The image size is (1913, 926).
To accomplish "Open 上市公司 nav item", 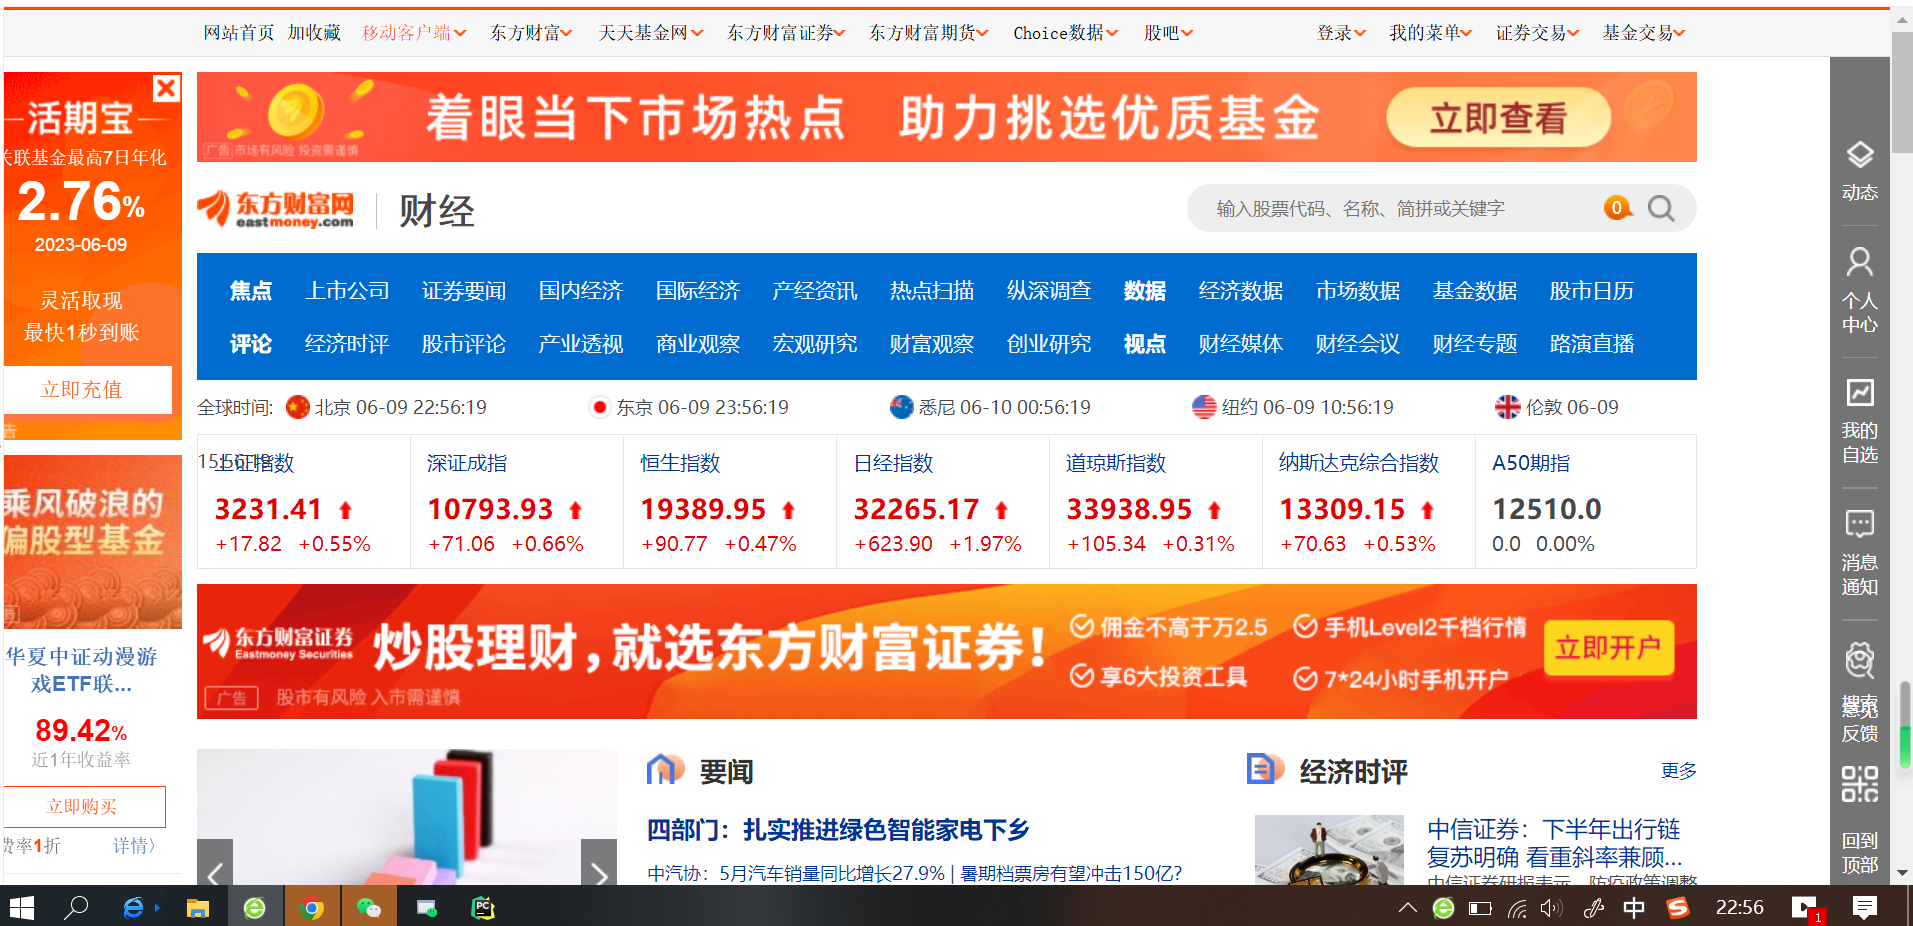I will coord(347,291).
